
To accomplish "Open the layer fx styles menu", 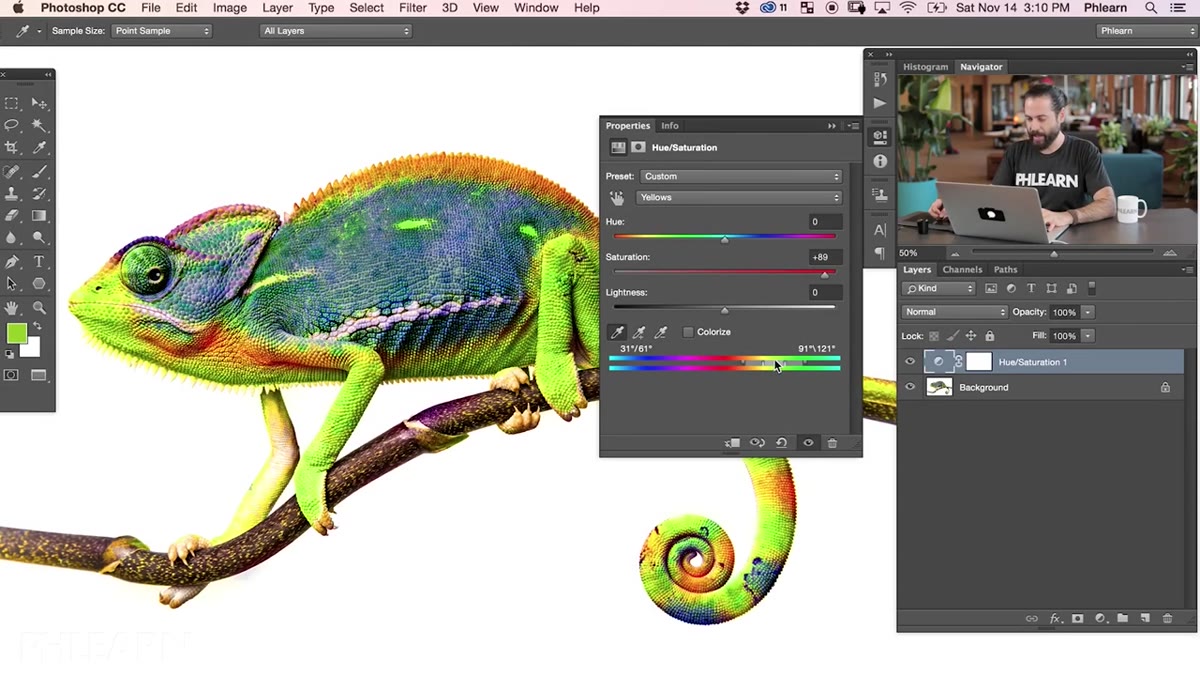I will 1055,619.
